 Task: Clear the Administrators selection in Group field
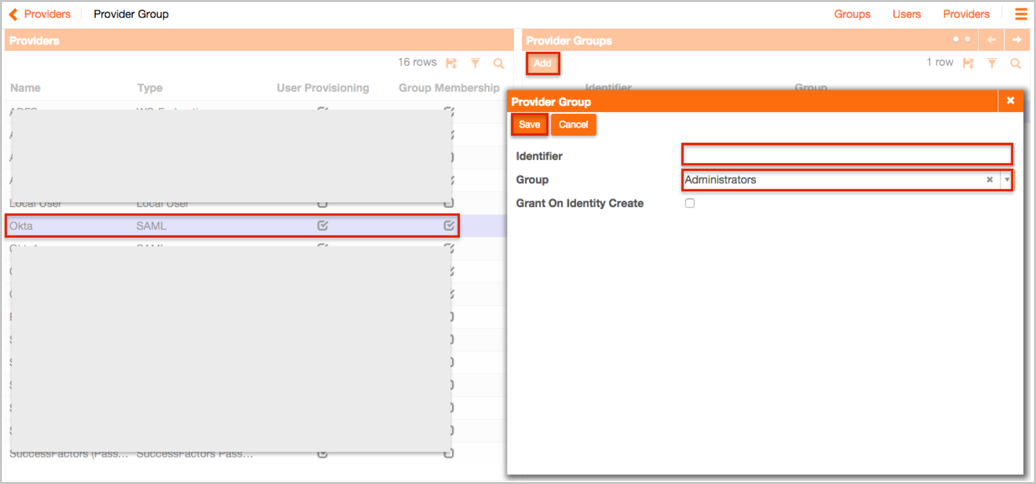[x=989, y=180]
